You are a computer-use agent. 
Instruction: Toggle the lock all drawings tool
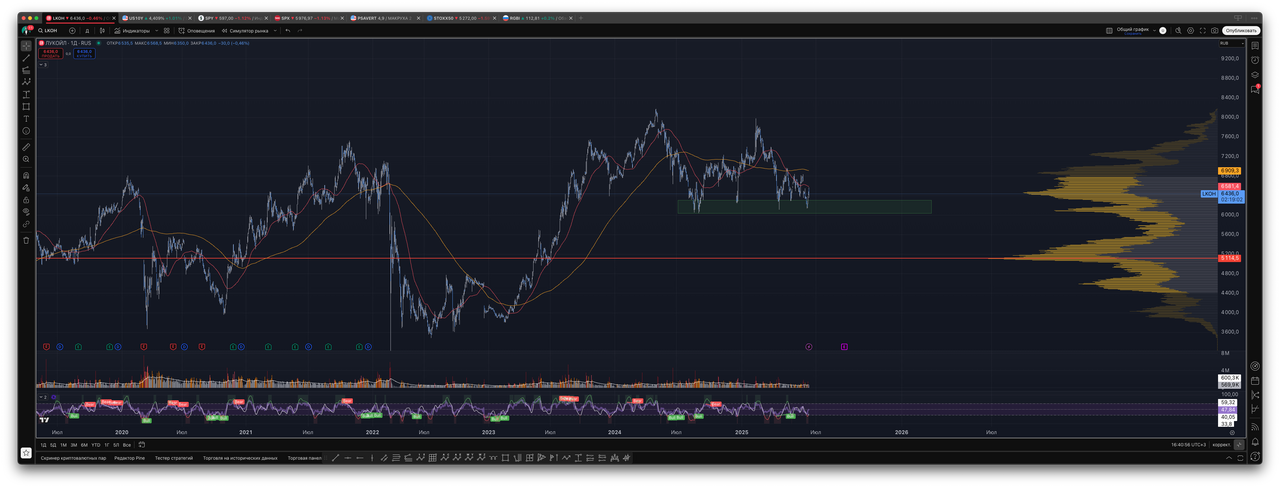26,199
